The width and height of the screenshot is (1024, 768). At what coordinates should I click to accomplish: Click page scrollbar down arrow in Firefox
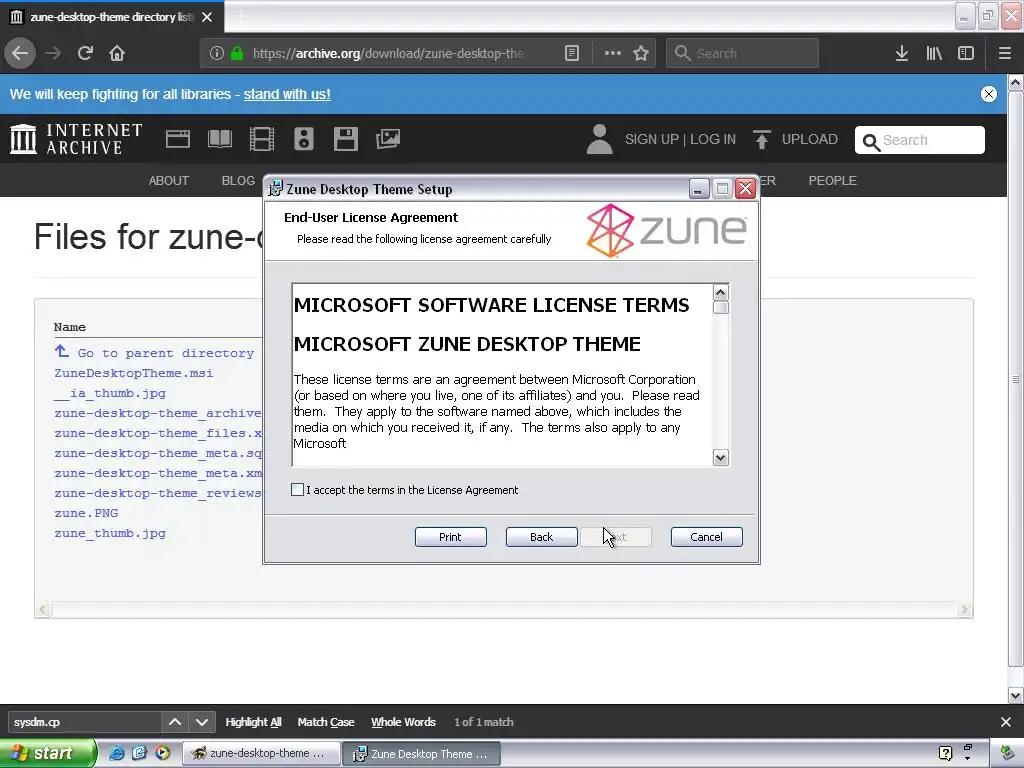1016,696
